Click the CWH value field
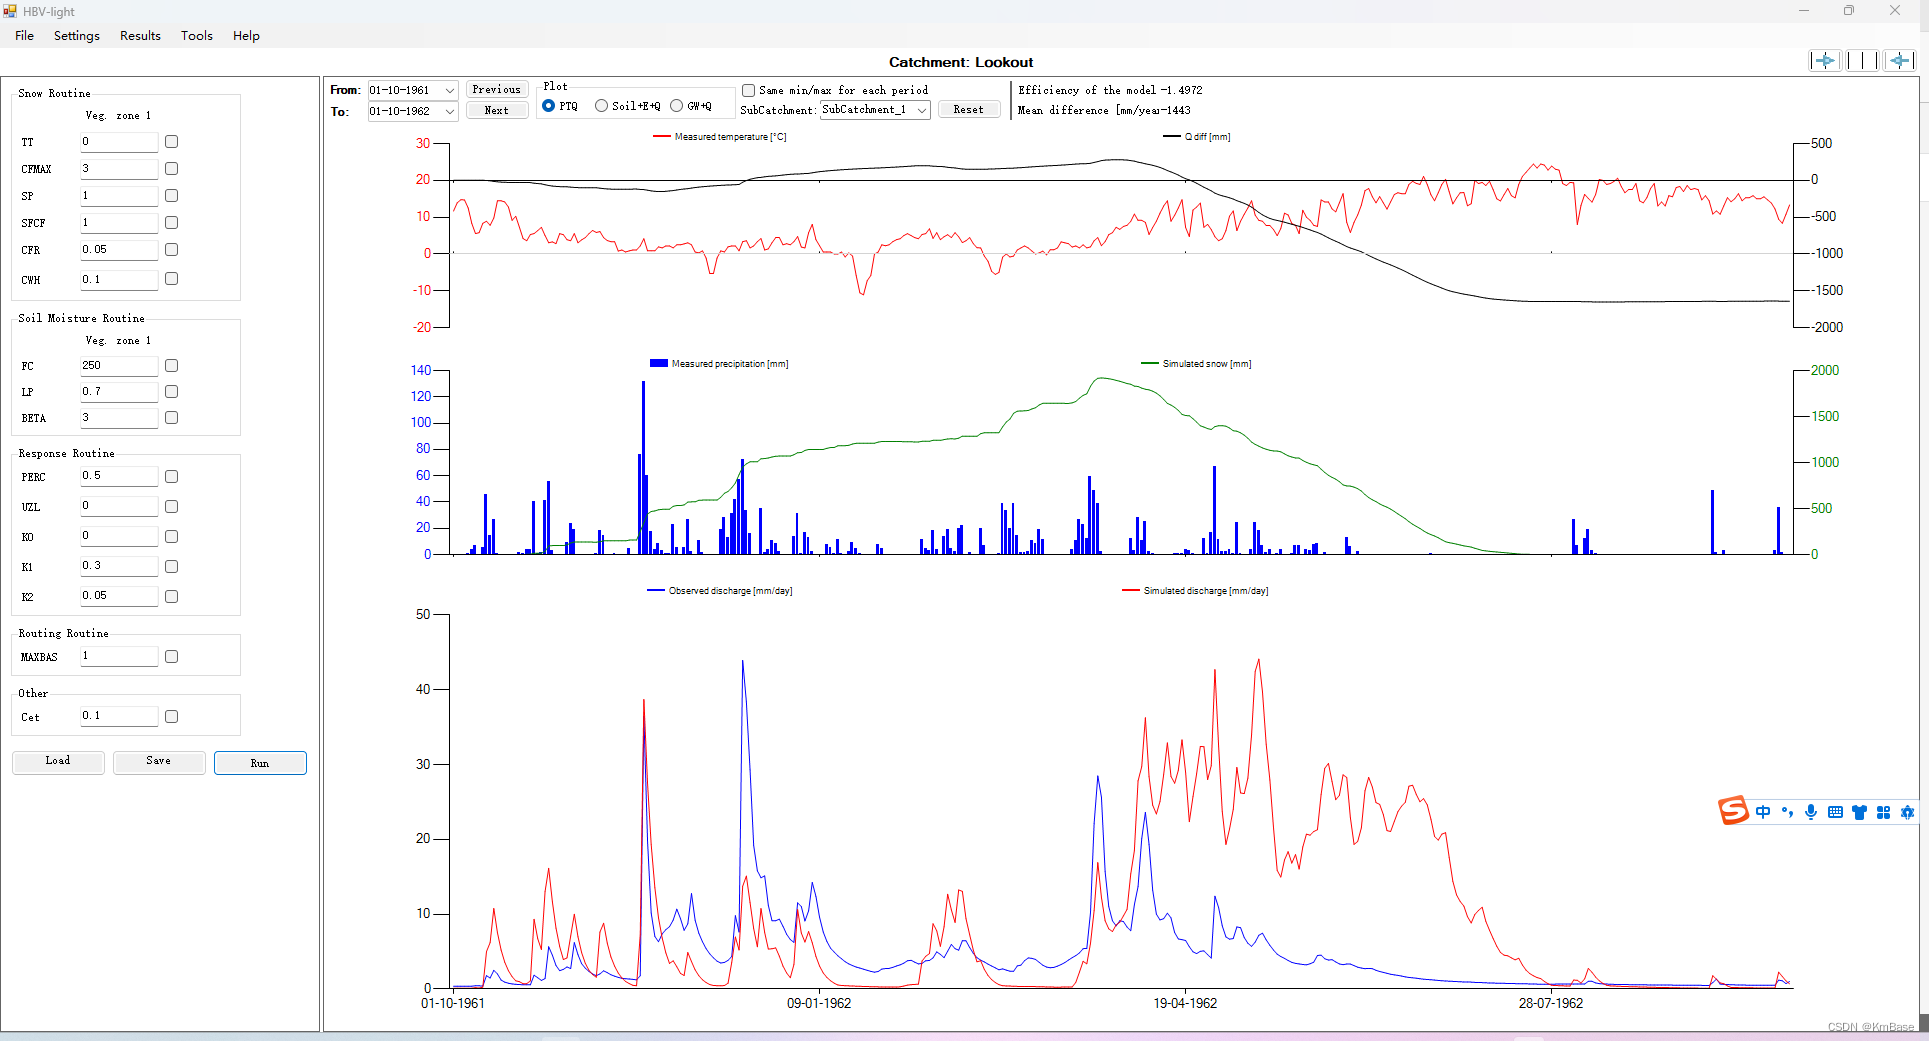 pyautogui.click(x=119, y=280)
